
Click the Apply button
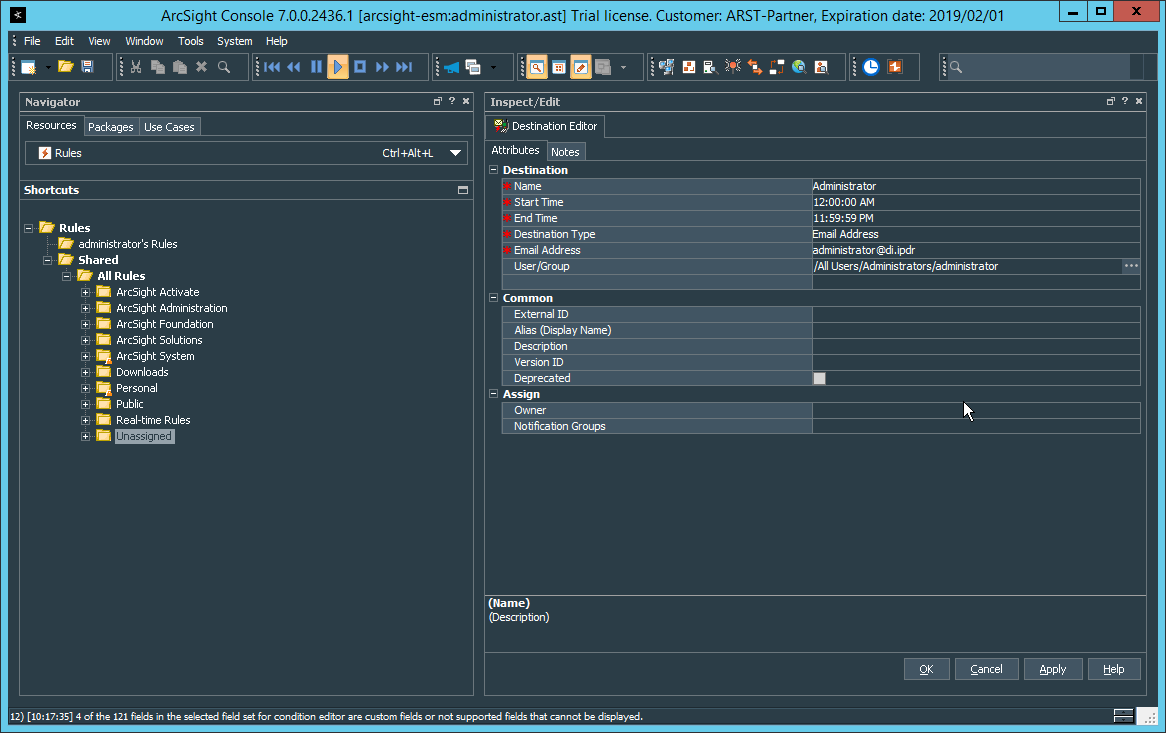pyautogui.click(x=1052, y=669)
